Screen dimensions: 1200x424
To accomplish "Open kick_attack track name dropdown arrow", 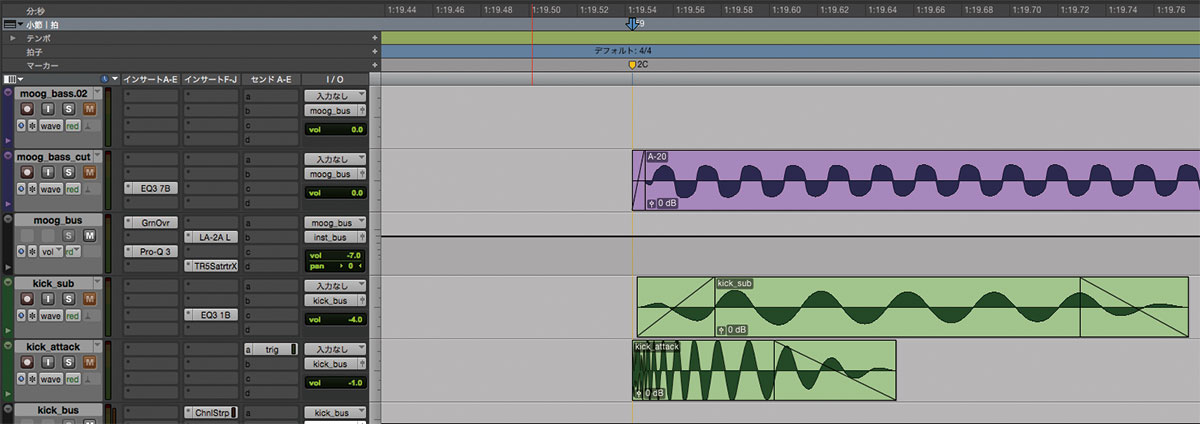I will (x=98, y=347).
